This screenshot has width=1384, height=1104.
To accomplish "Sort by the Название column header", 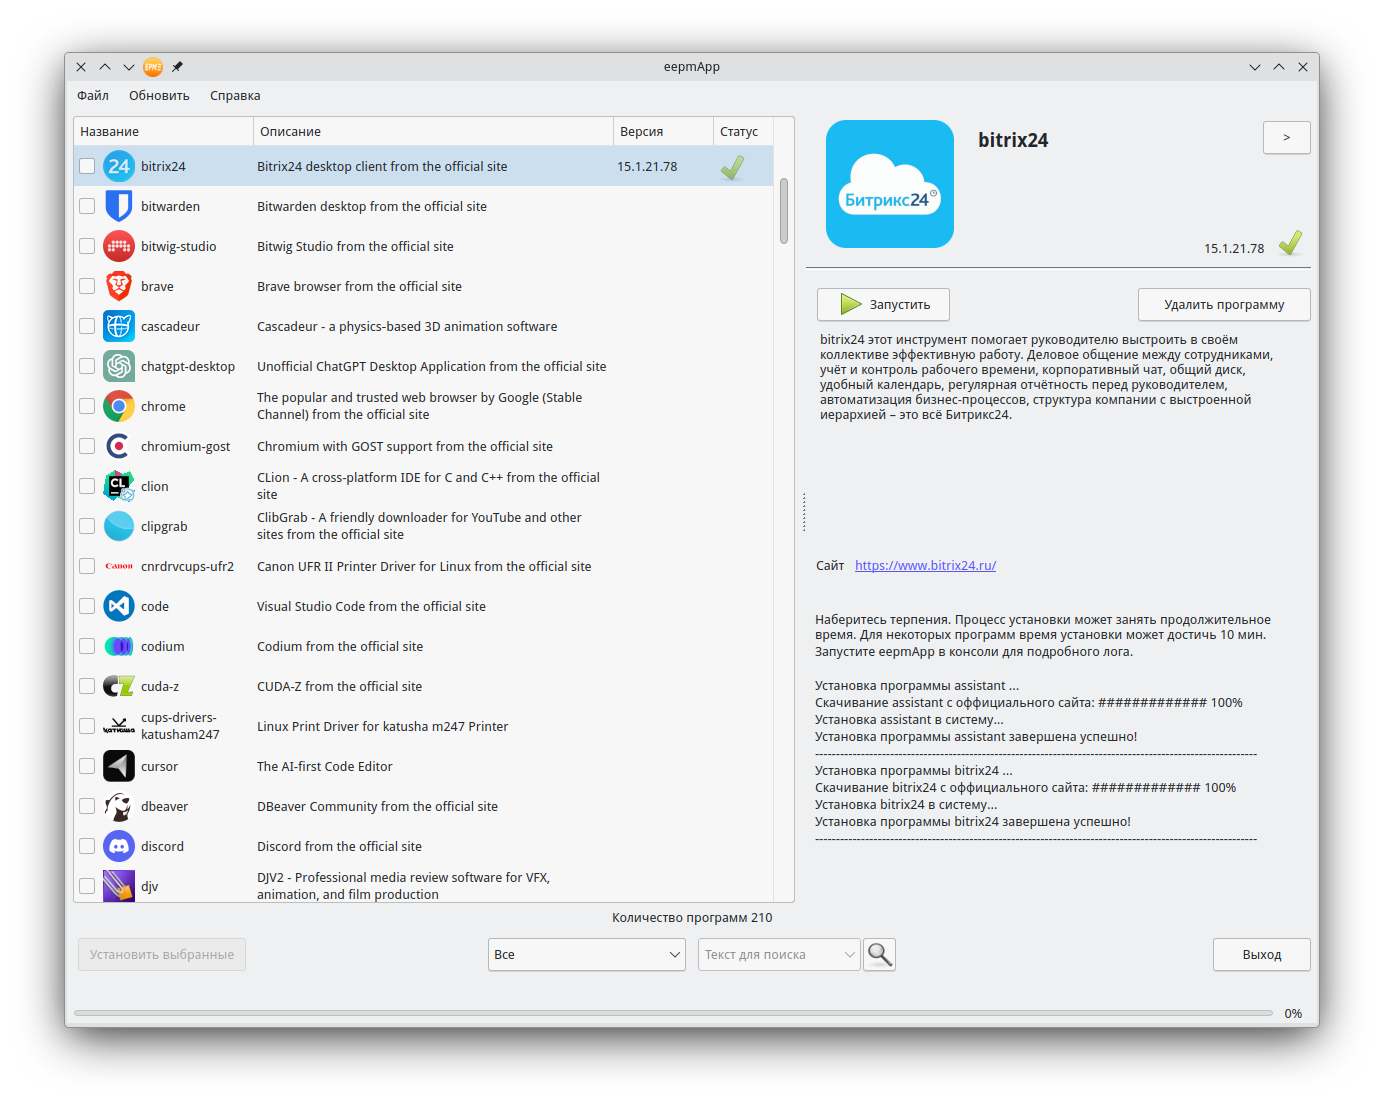I will click(x=163, y=131).
